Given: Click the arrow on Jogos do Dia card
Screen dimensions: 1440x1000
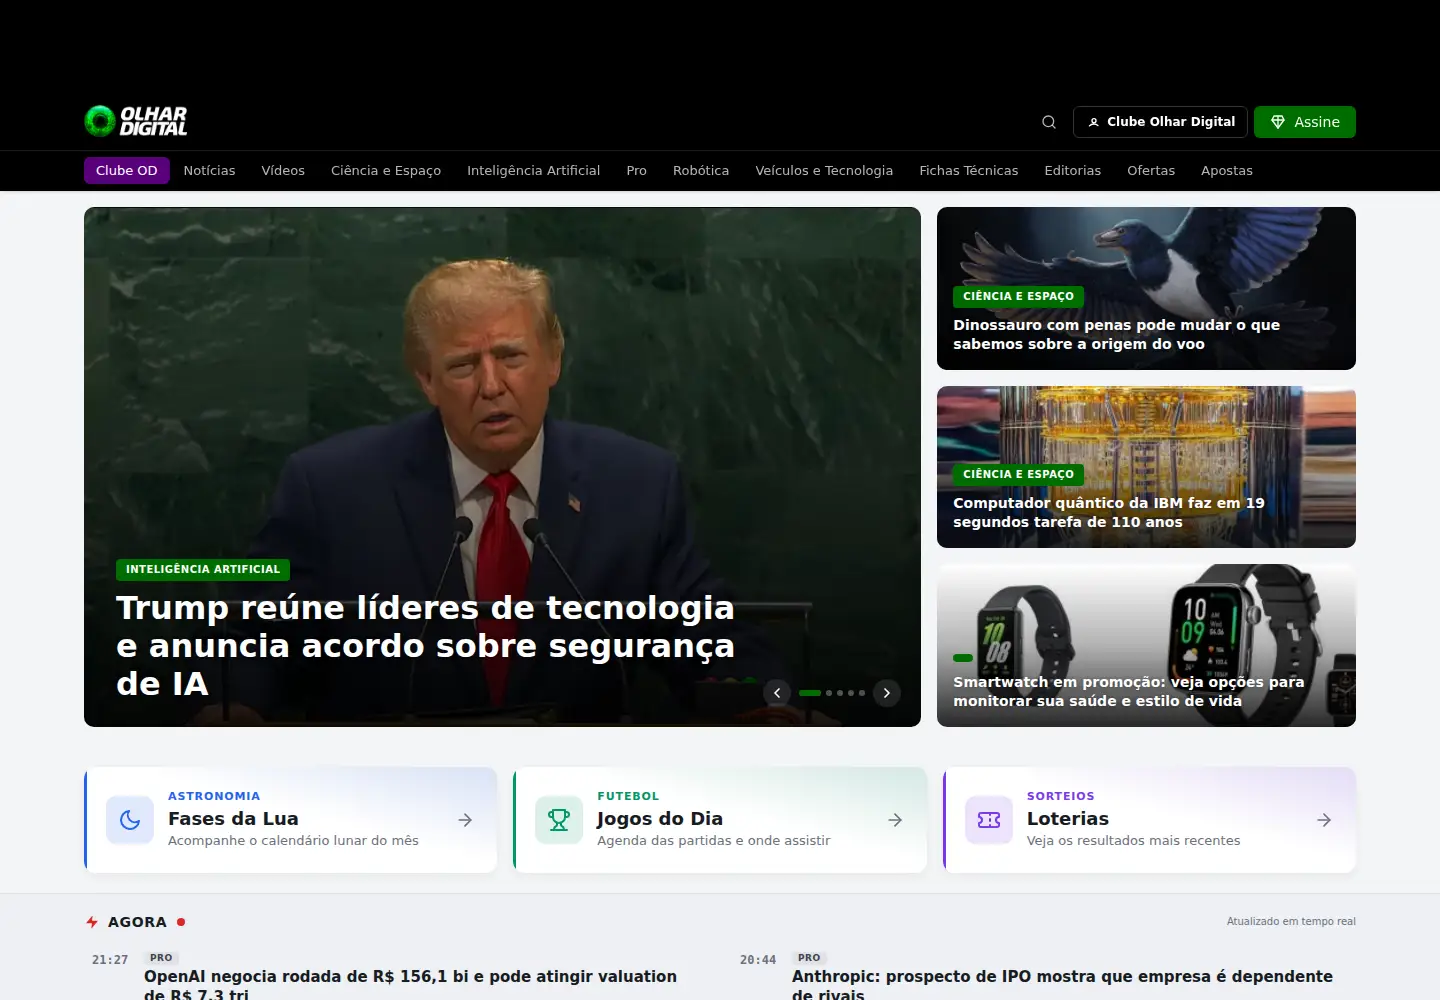Looking at the screenshot, I should tap(895, 820).
